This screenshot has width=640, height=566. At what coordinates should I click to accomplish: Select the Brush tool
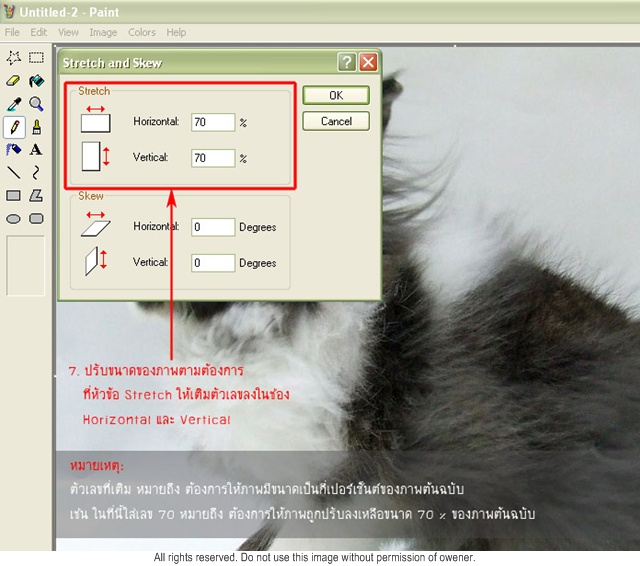tap(37, 127)
